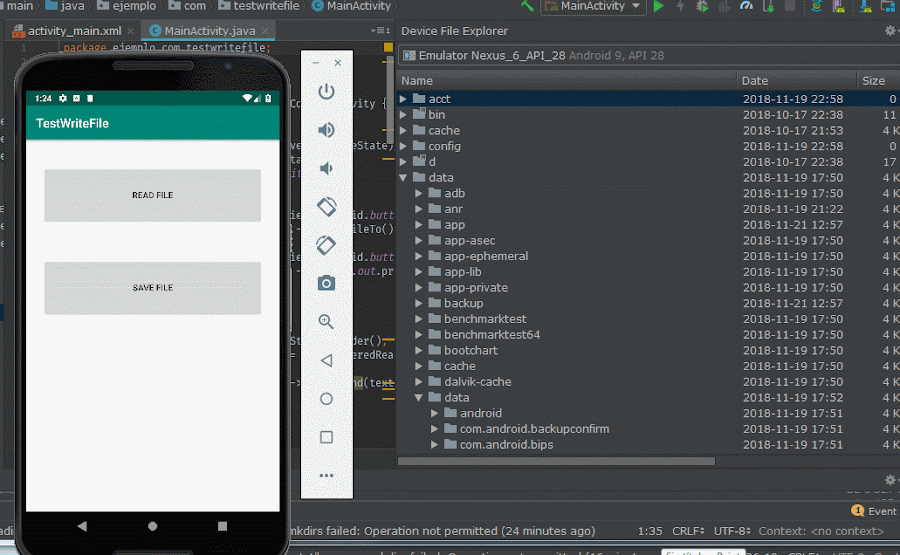Viewport: 900px width, 555px height.
Task: Click the stop button icon
Action: [790, 6]
